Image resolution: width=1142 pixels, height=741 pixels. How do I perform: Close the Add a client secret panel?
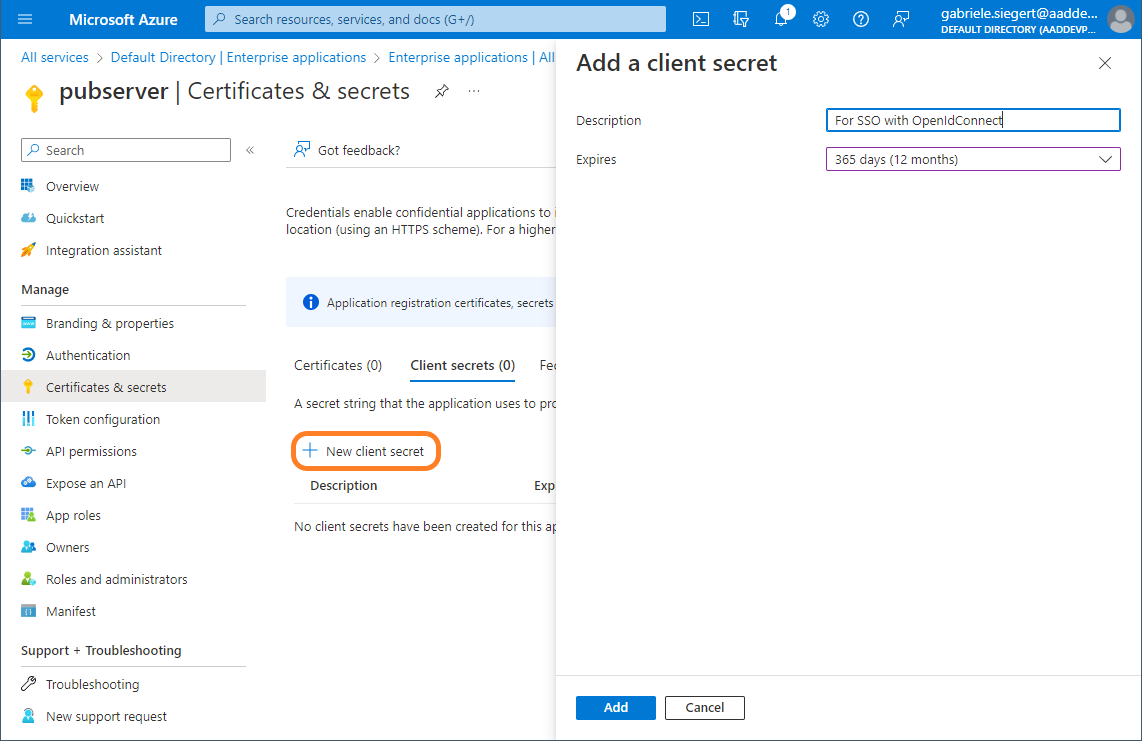[x=1104, y=63]
